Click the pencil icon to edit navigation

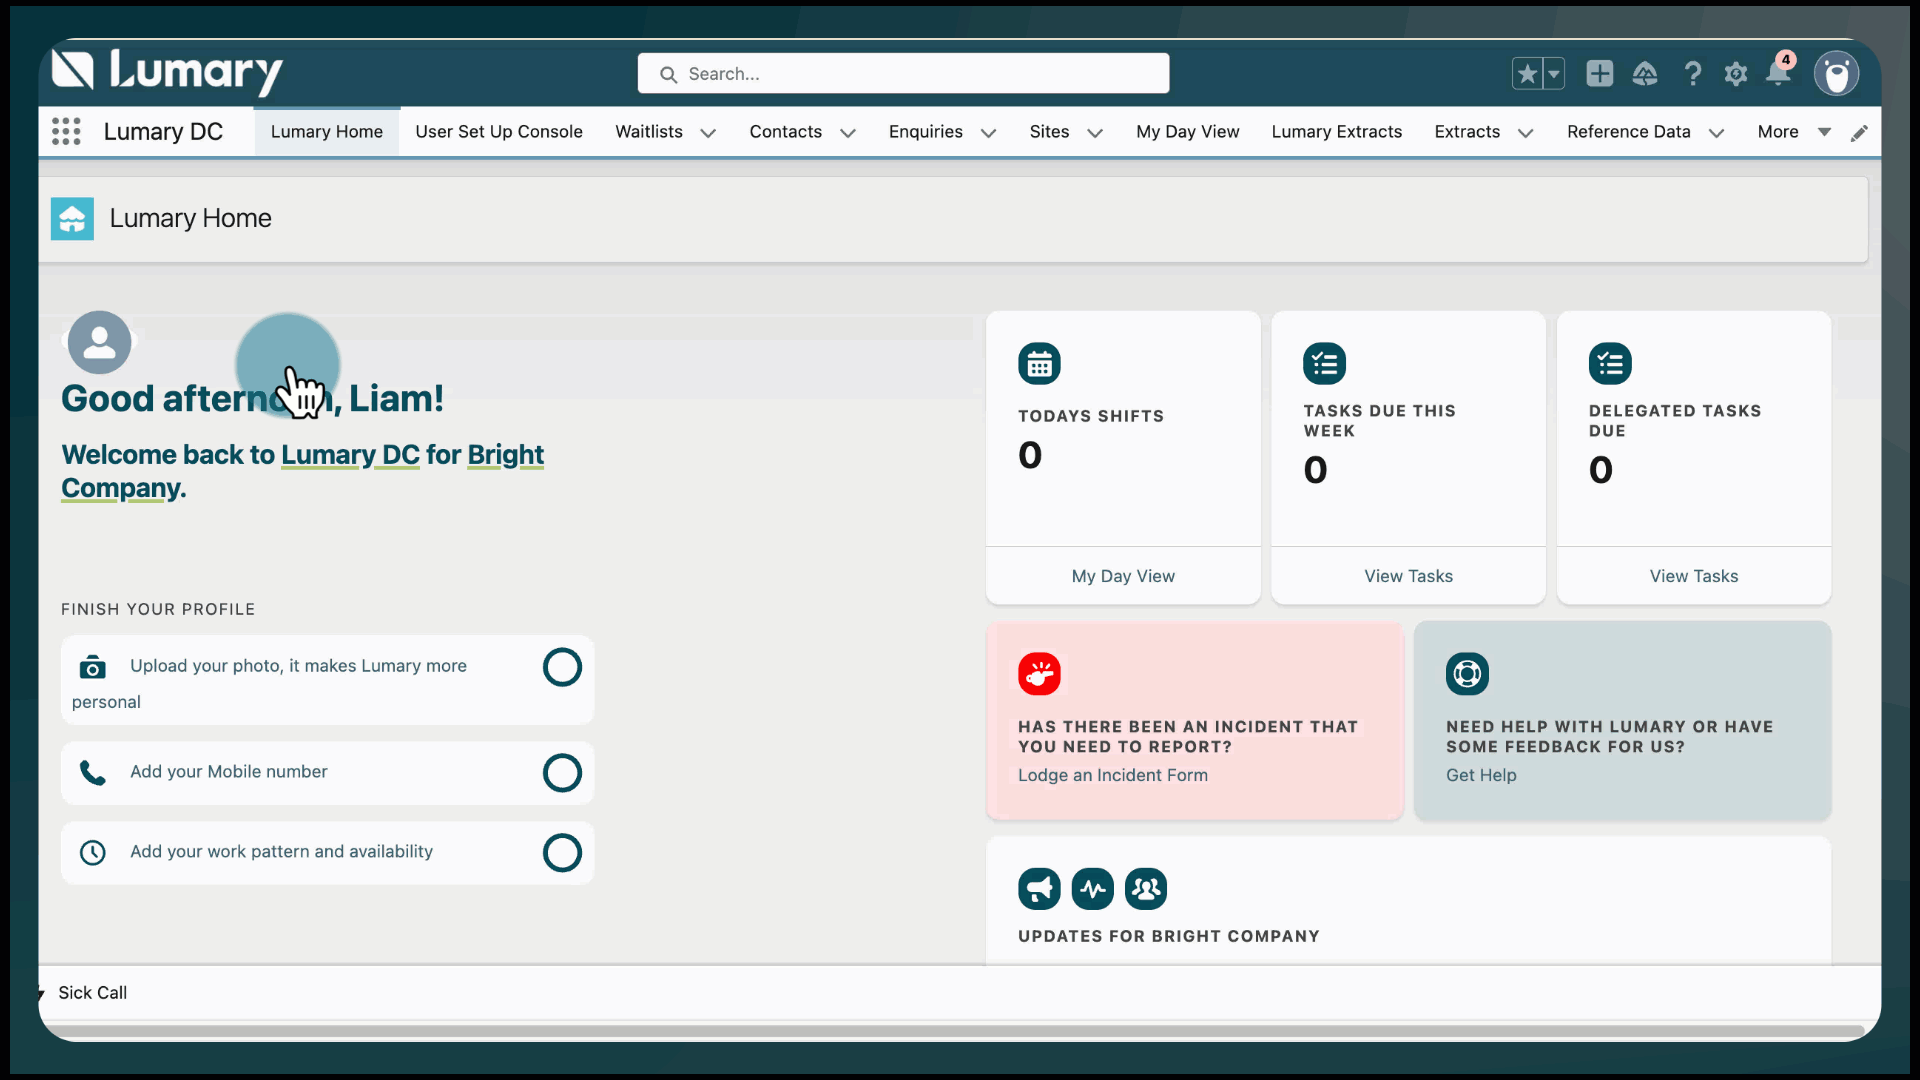pos(1859,132)
